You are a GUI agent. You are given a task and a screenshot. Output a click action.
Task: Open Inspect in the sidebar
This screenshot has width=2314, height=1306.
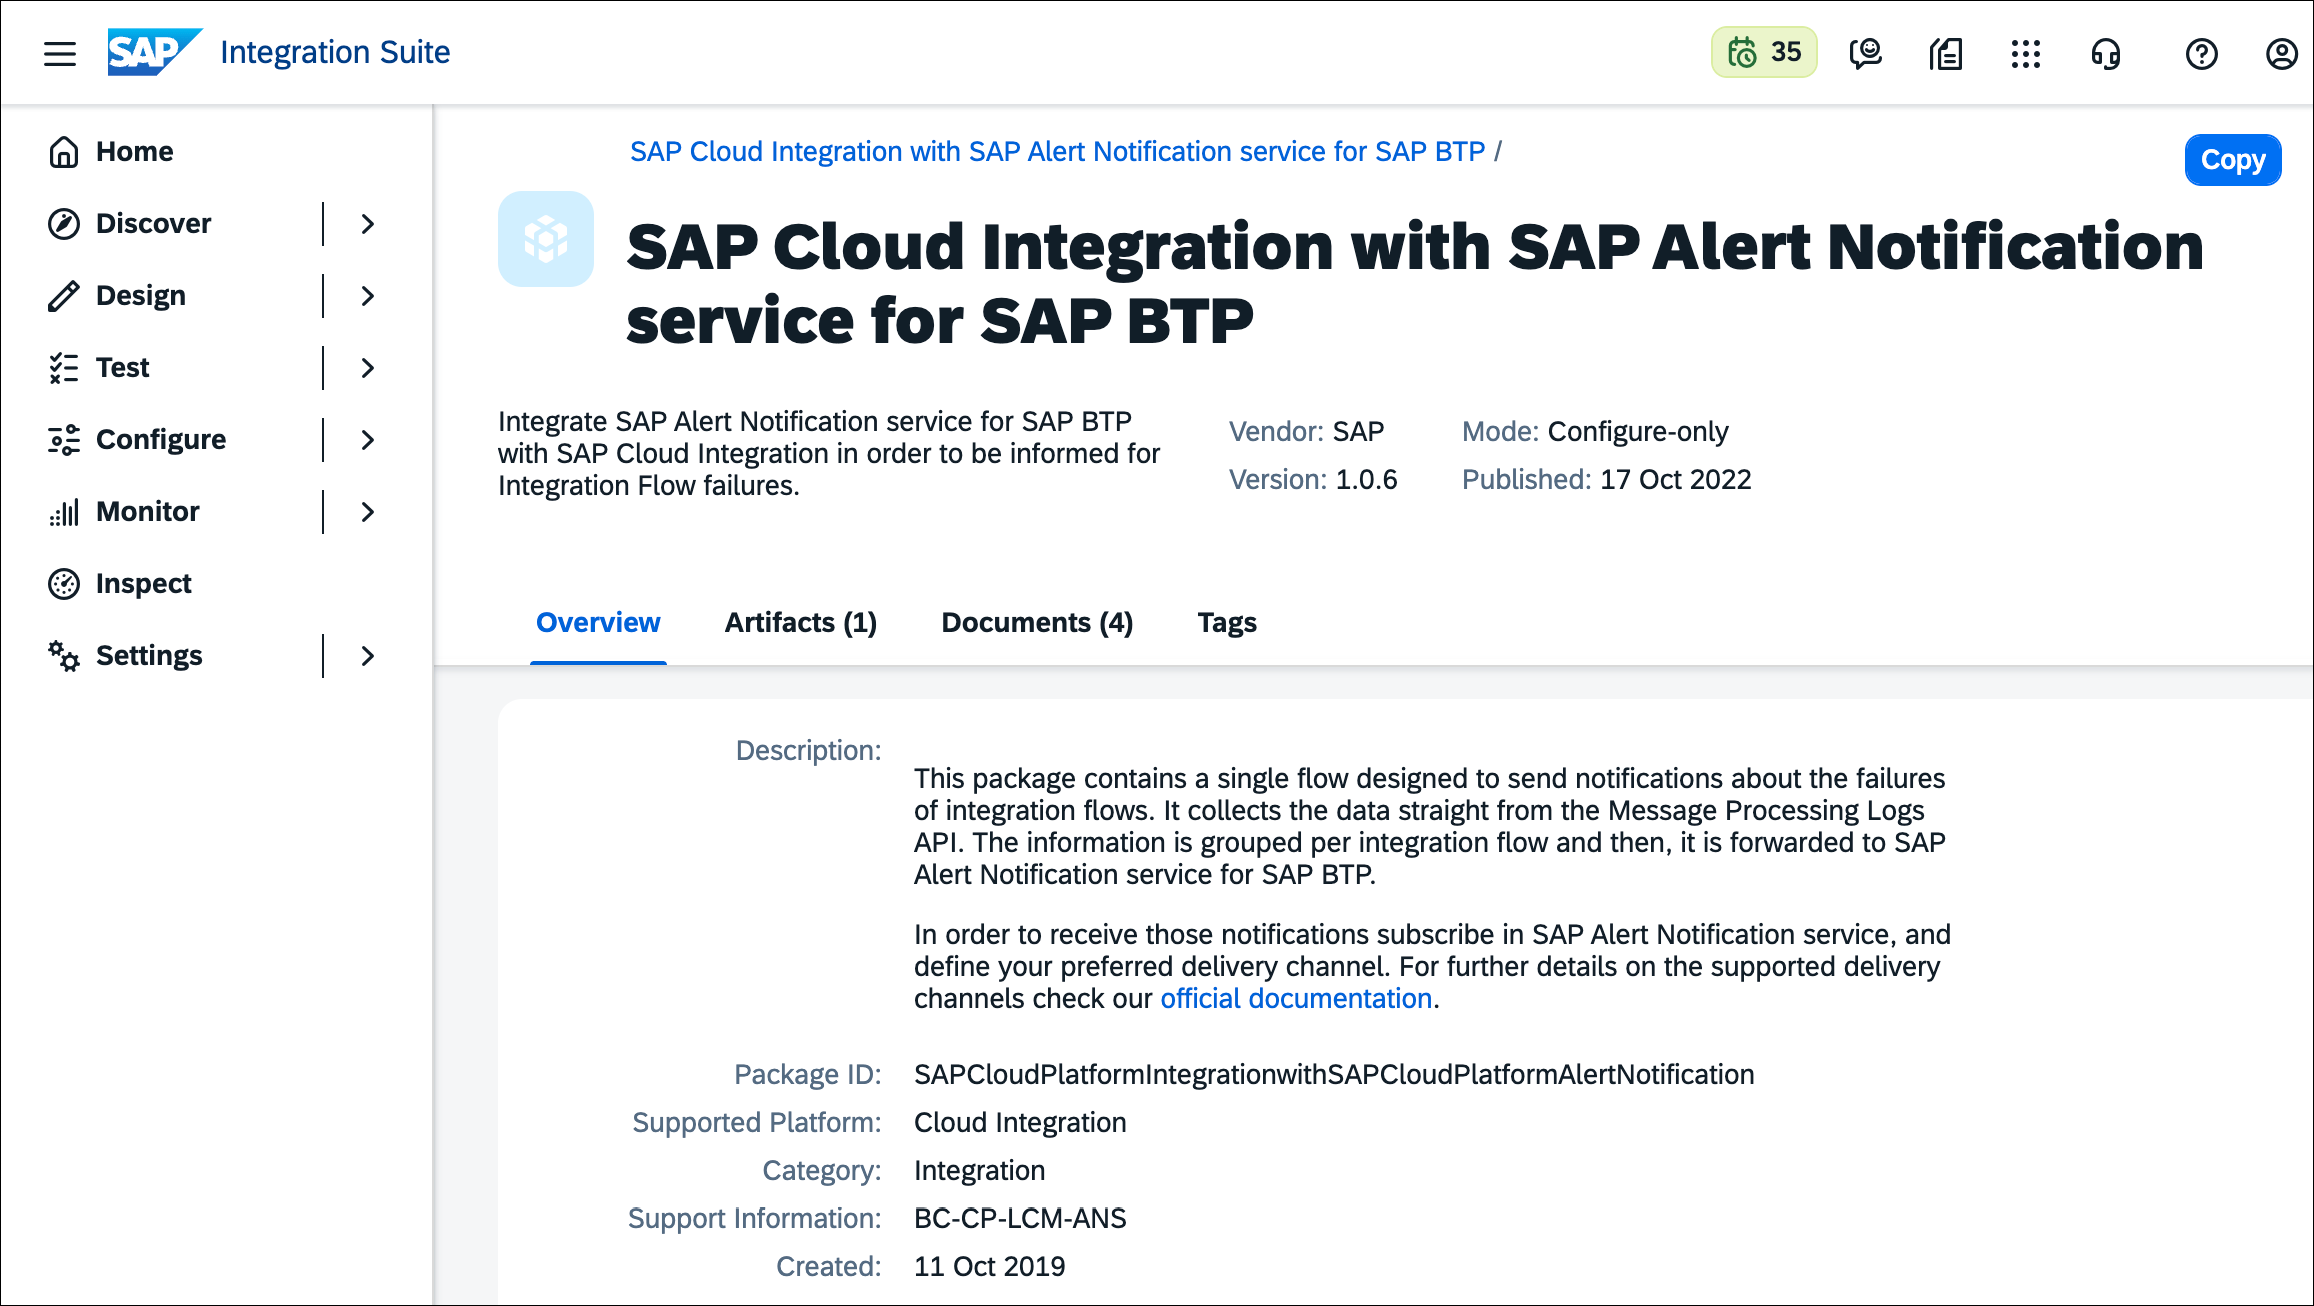pos(143,584)
